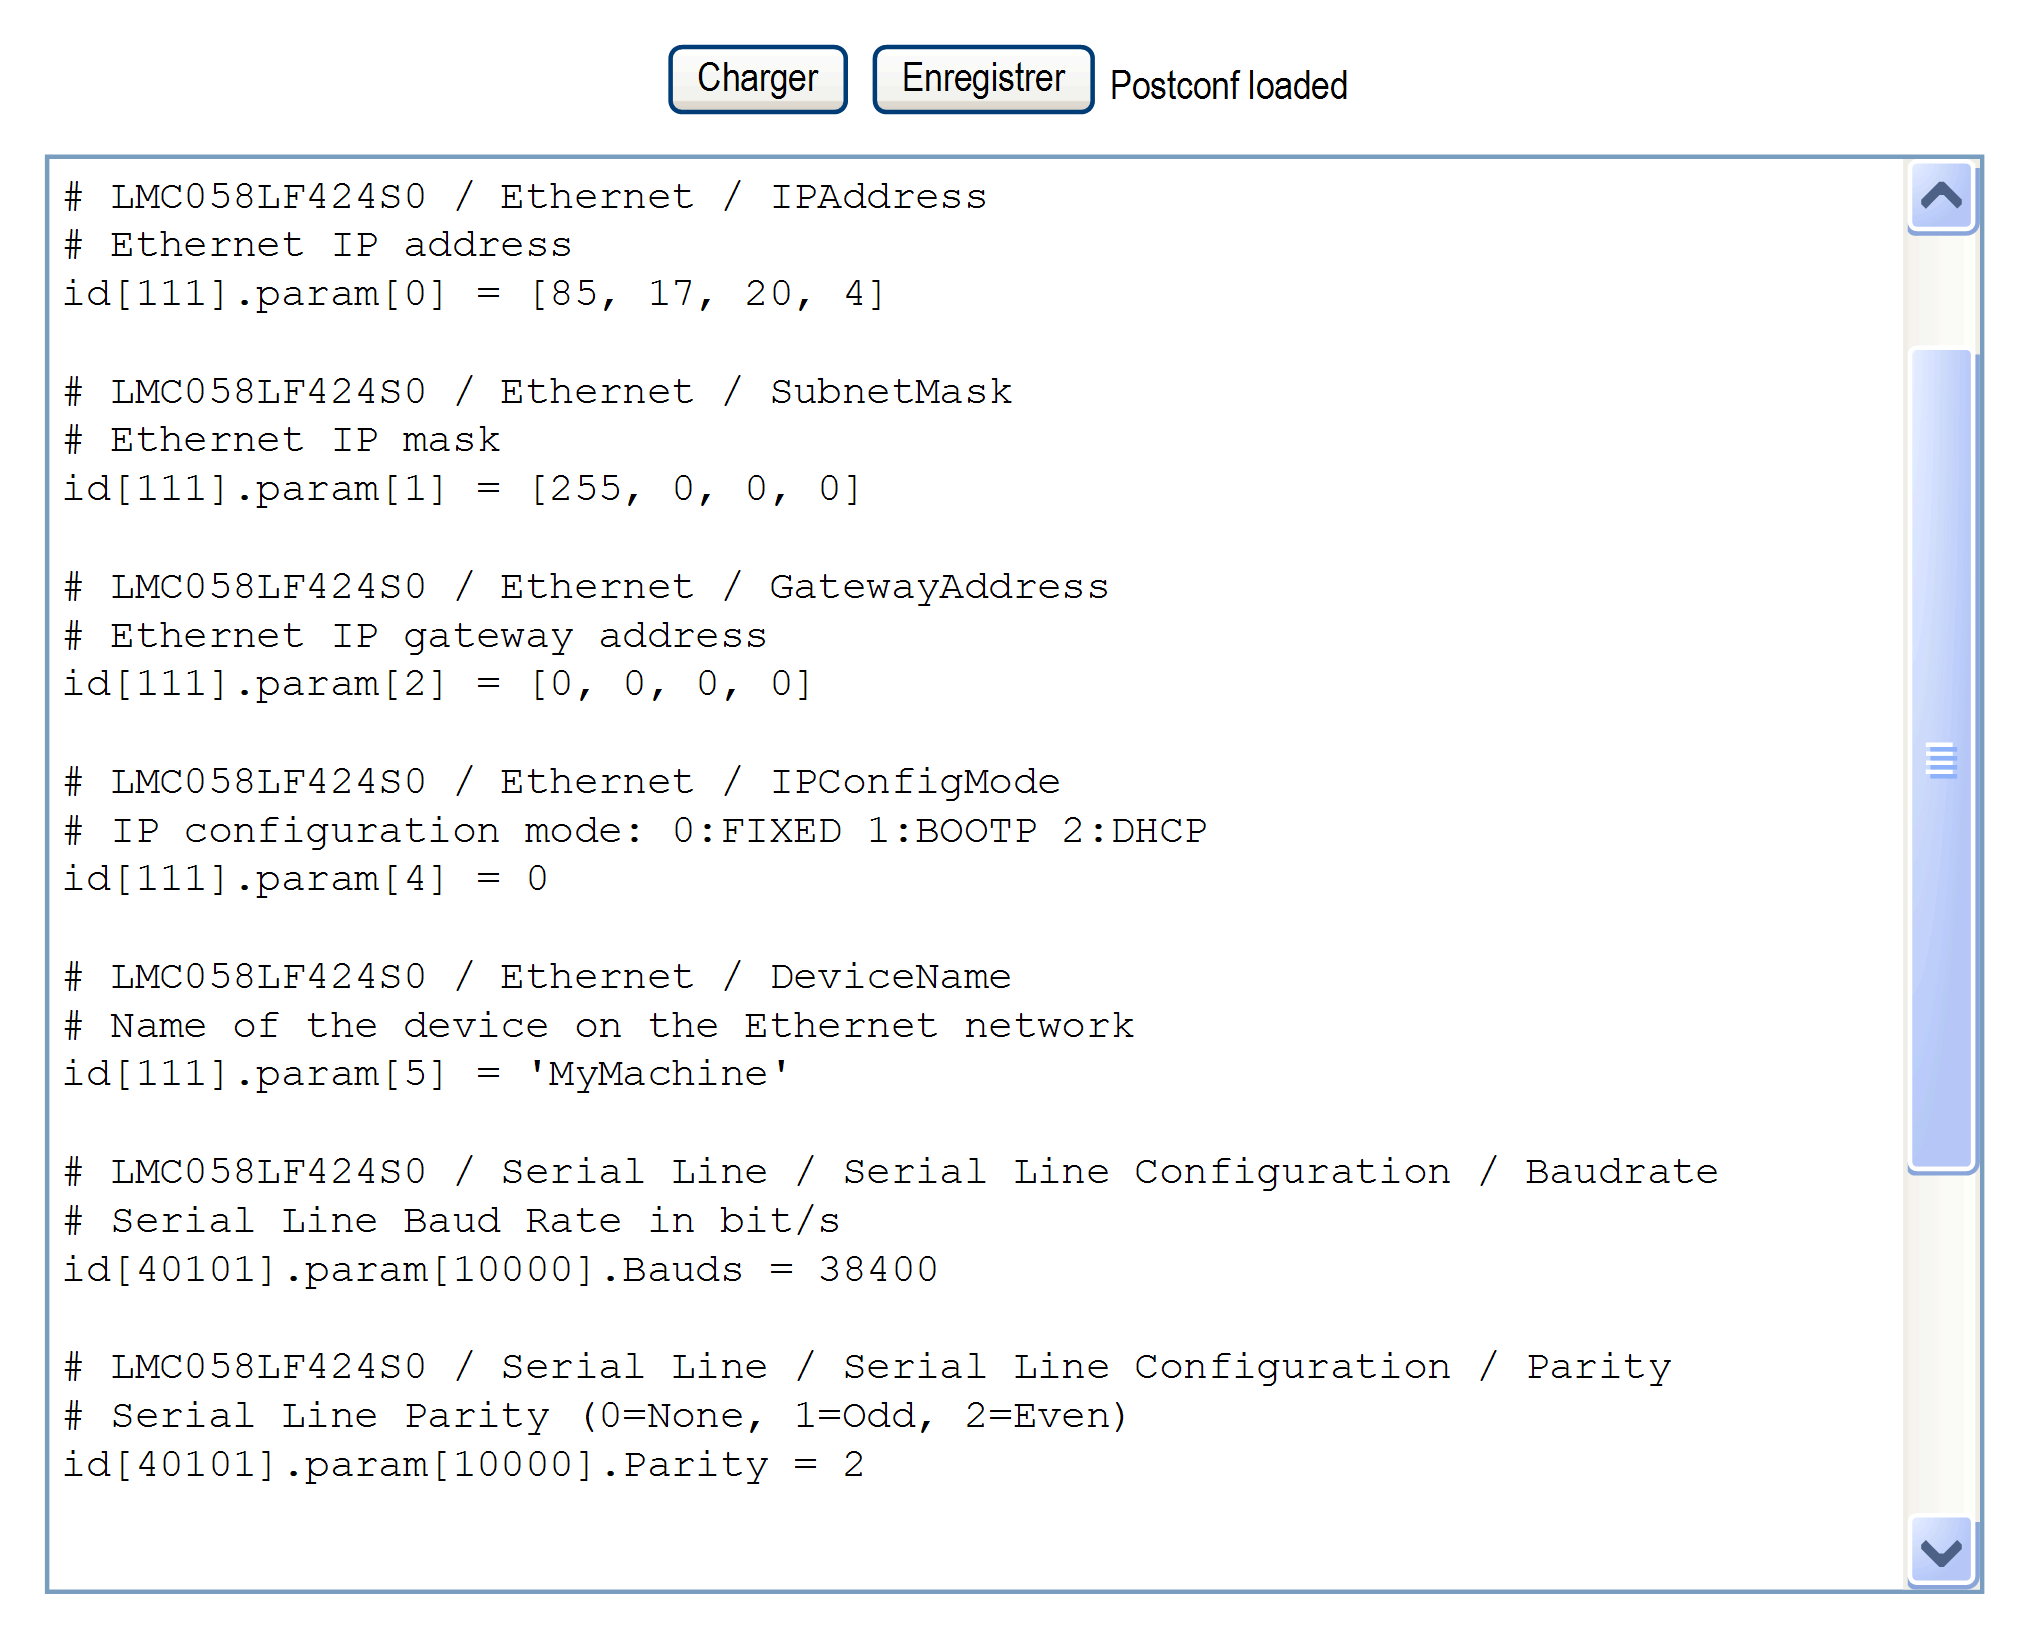Click the Bauds value 38400

pos(878,1270)
